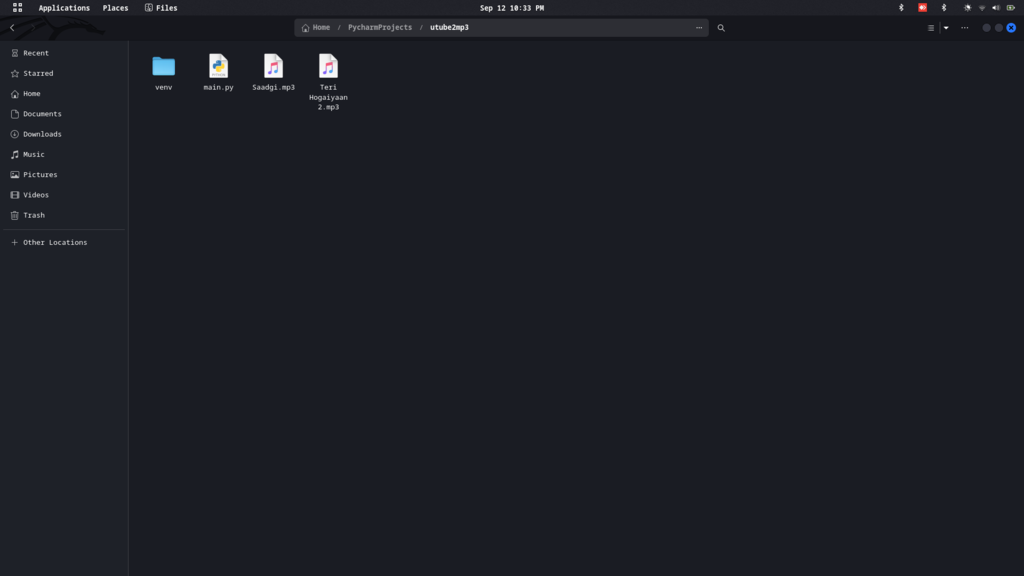Select Home in the sidebar
This screenshot has width=1024, height=576.
[63, 93]
